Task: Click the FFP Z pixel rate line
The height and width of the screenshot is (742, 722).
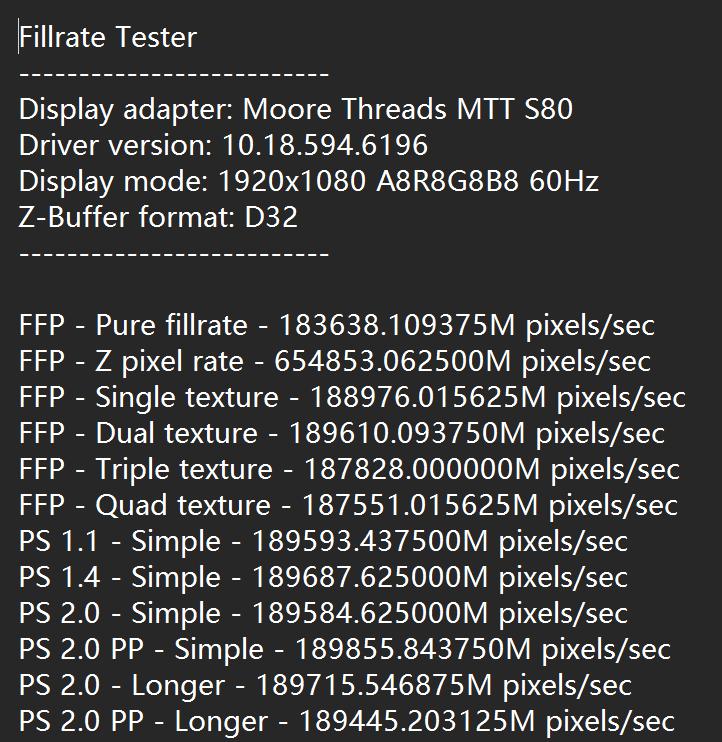Action: 335,362
